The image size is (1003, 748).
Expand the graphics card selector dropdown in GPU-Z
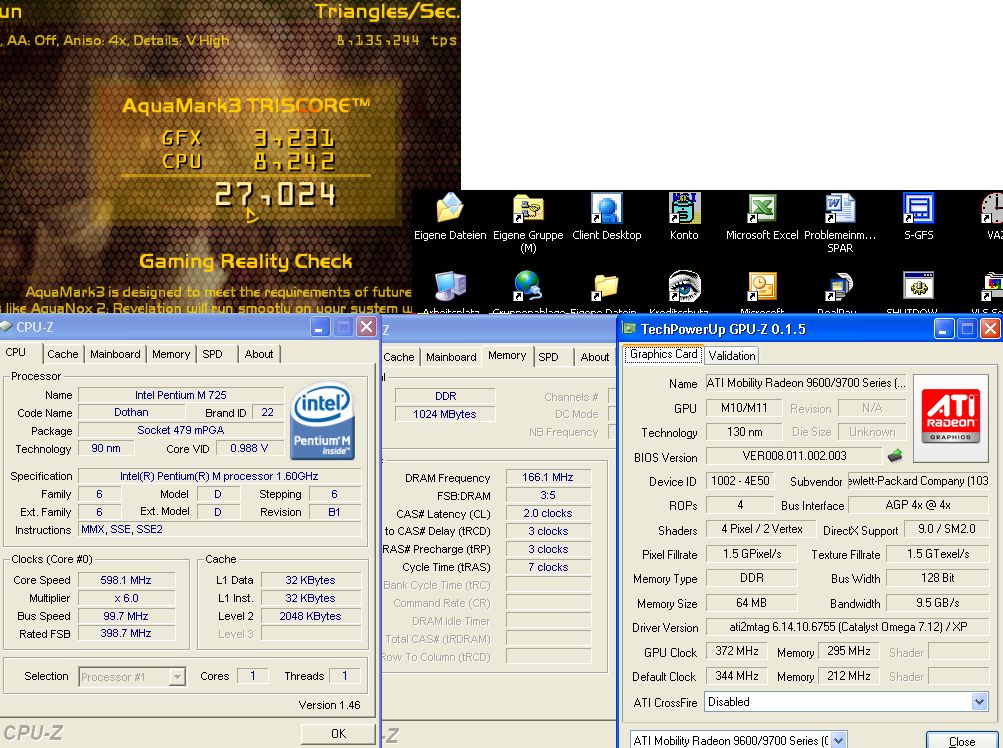839,740
